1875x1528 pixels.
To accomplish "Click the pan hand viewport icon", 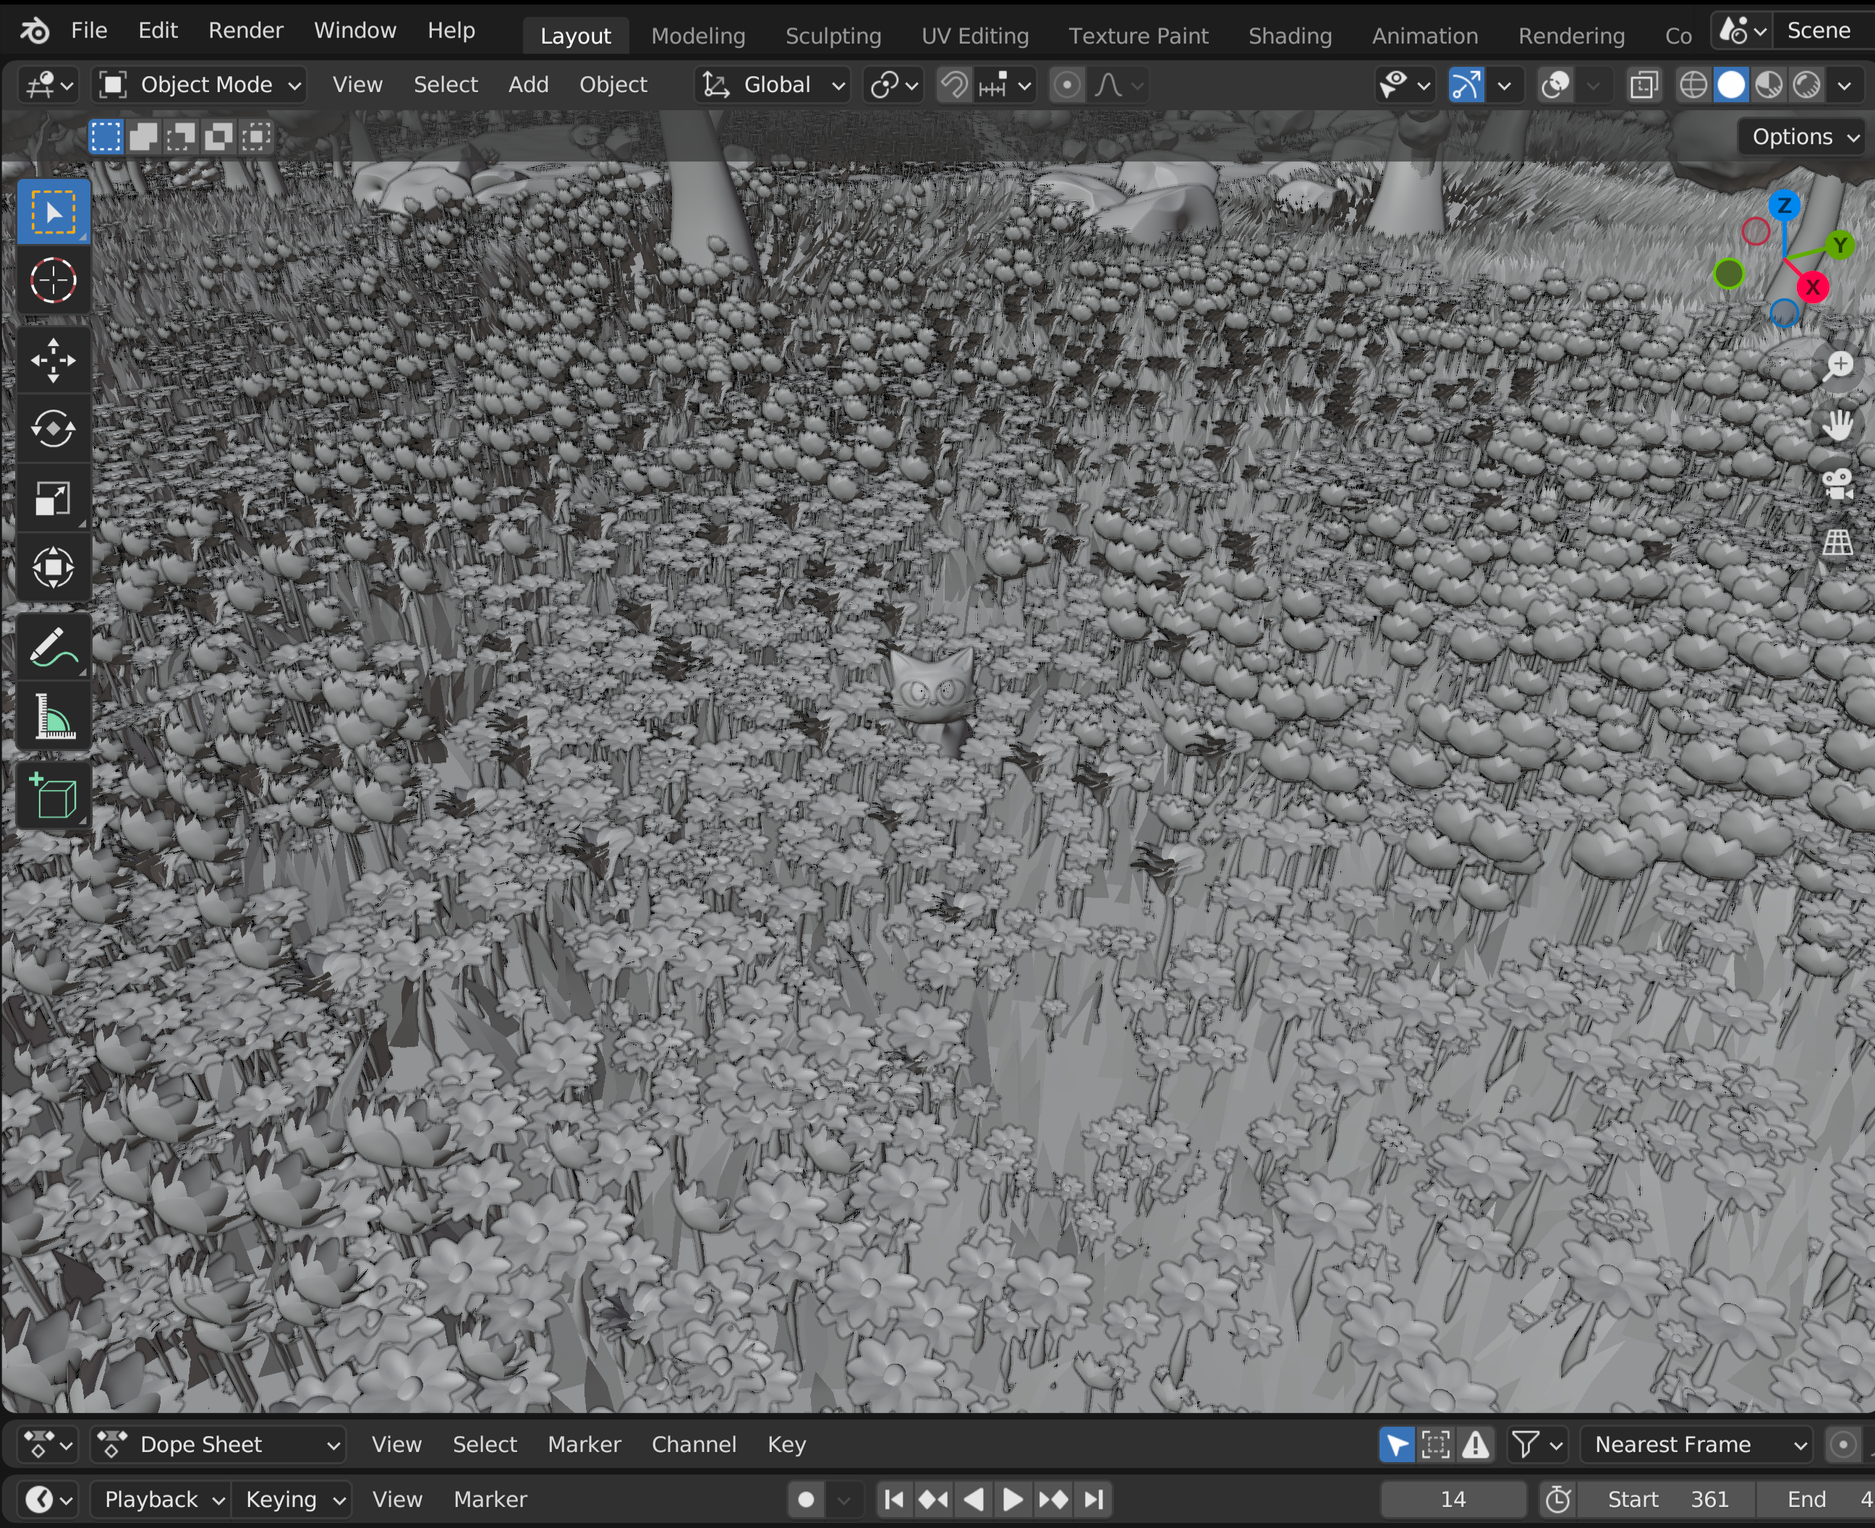I will pyautogui.click(x=1838, y=425).
